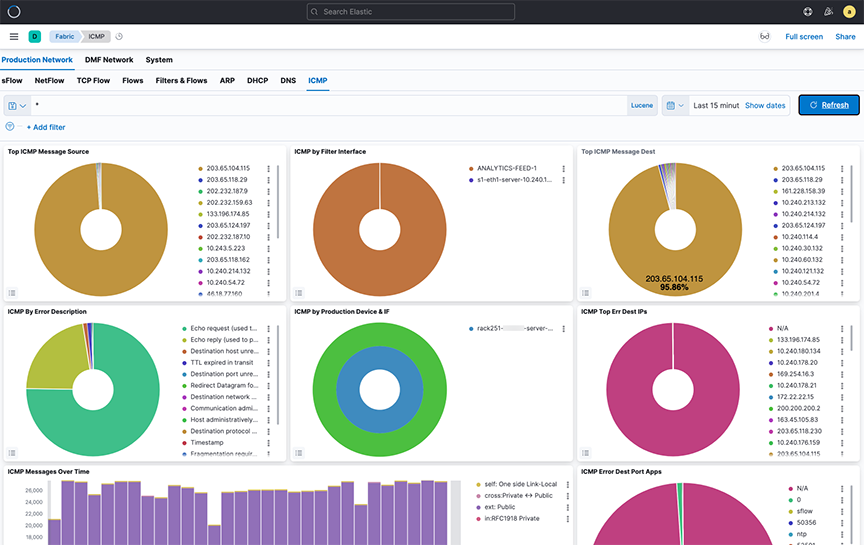Image resolution: width=864 pixels, height=545 pixels.
Task: Open the Filters & Flows sub-tab
Action: [x=181, y=80]
